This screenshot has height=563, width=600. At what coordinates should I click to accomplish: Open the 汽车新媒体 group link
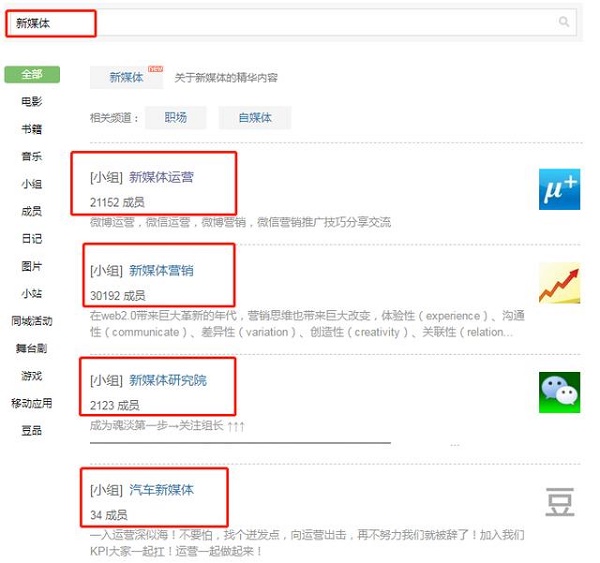[161, 490]
